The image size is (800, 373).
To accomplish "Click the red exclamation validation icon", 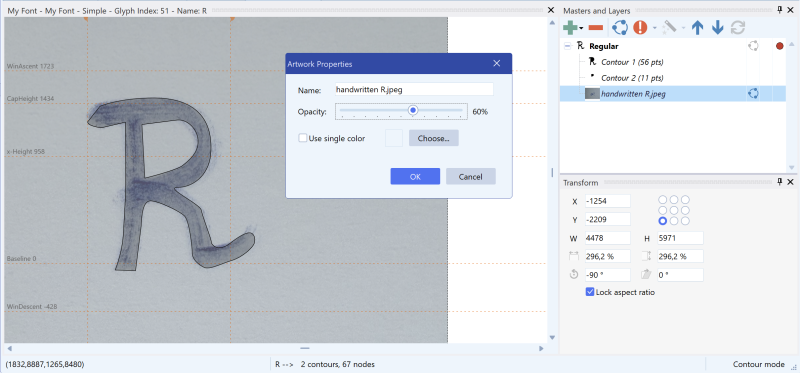I will click(640, 28).
